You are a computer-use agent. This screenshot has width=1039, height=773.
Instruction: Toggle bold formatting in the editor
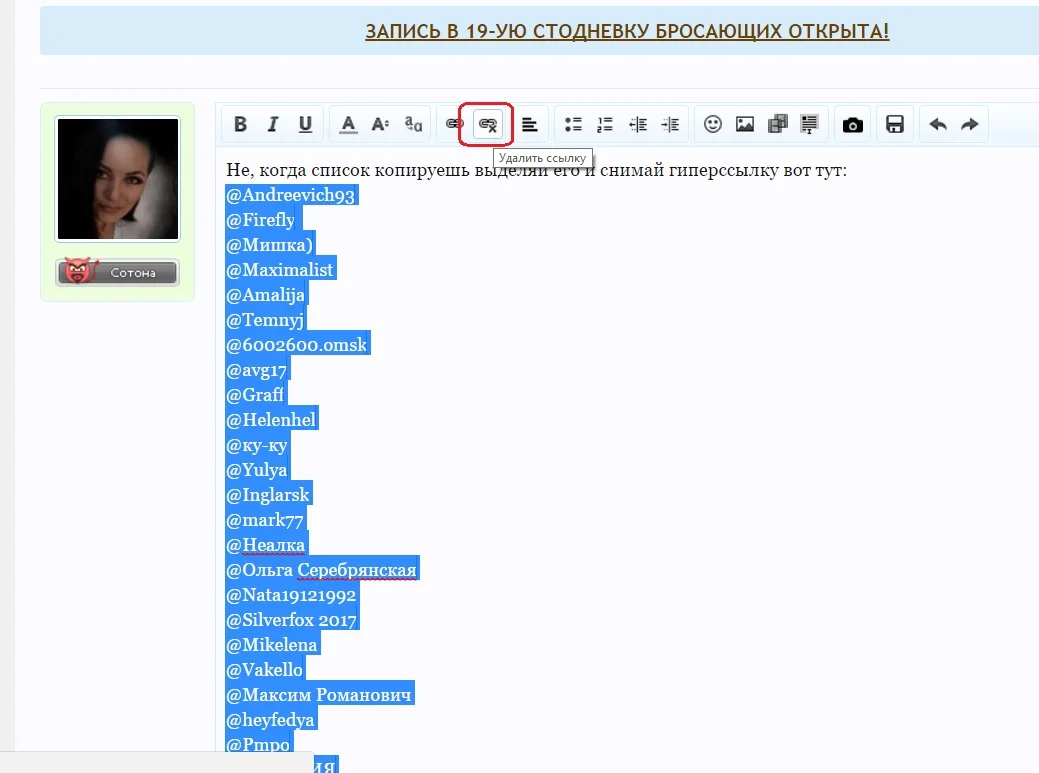pyautogui.click(x=239, y=123)
